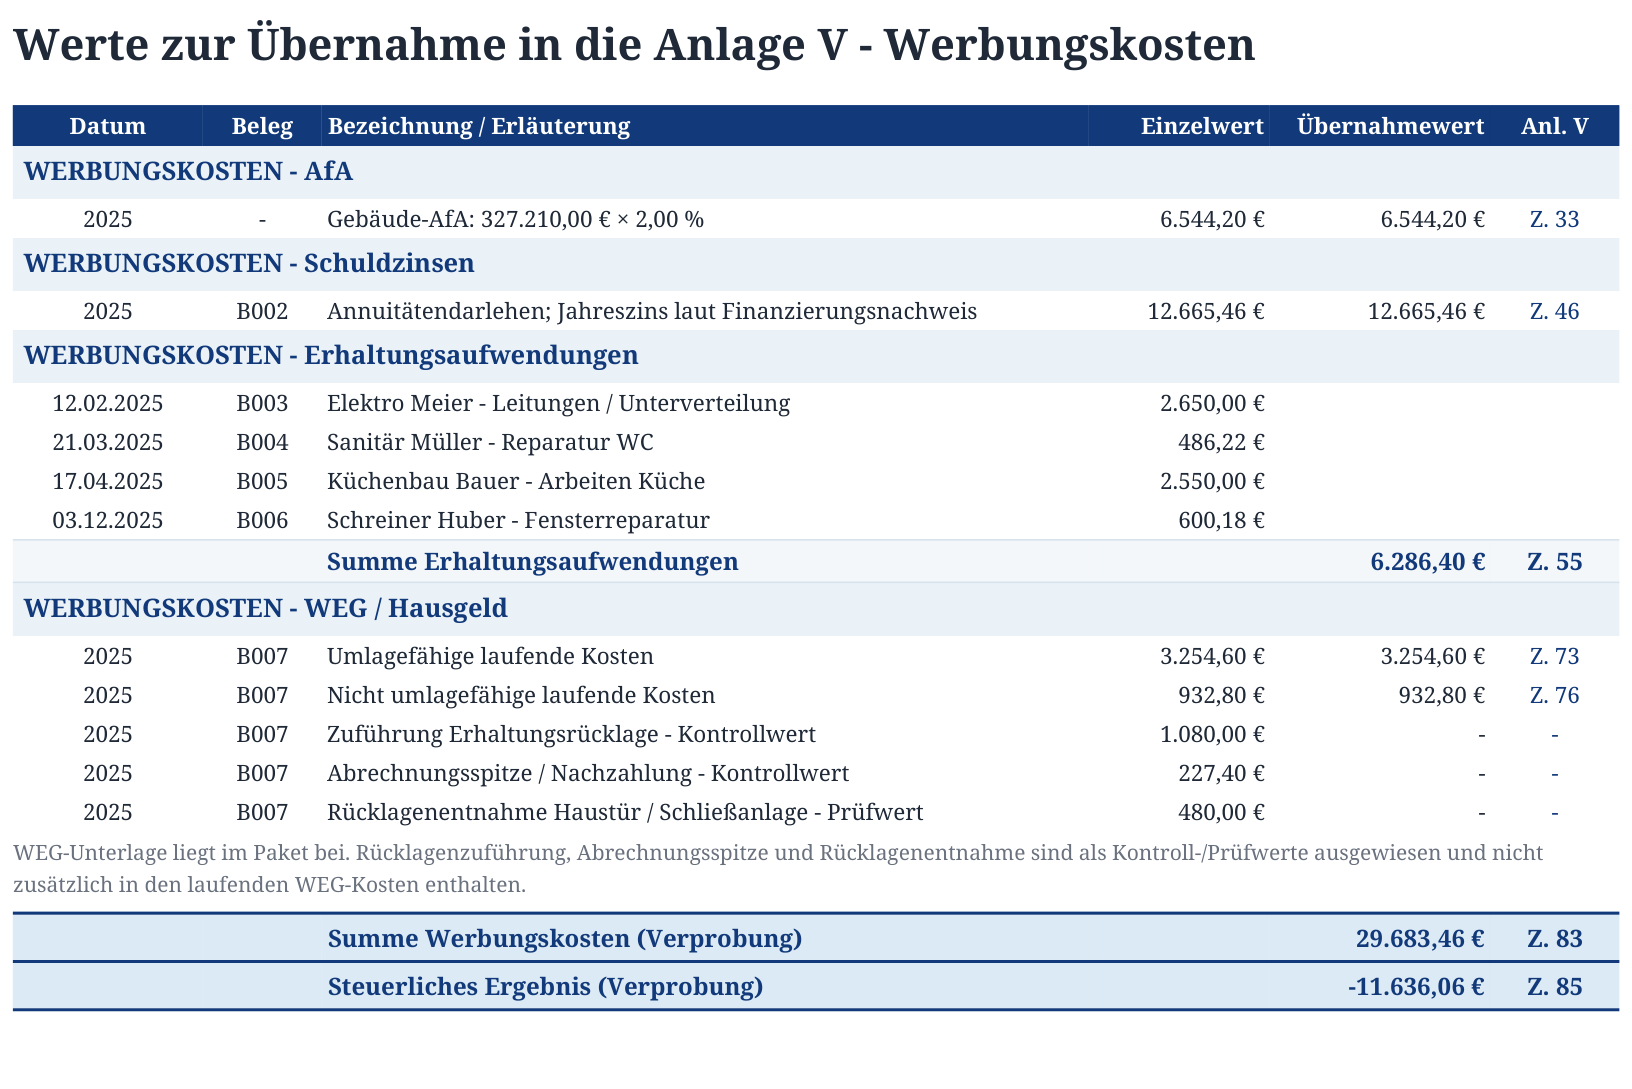Open the 'Z. 73' line reference

click(x=1555, y=656)
